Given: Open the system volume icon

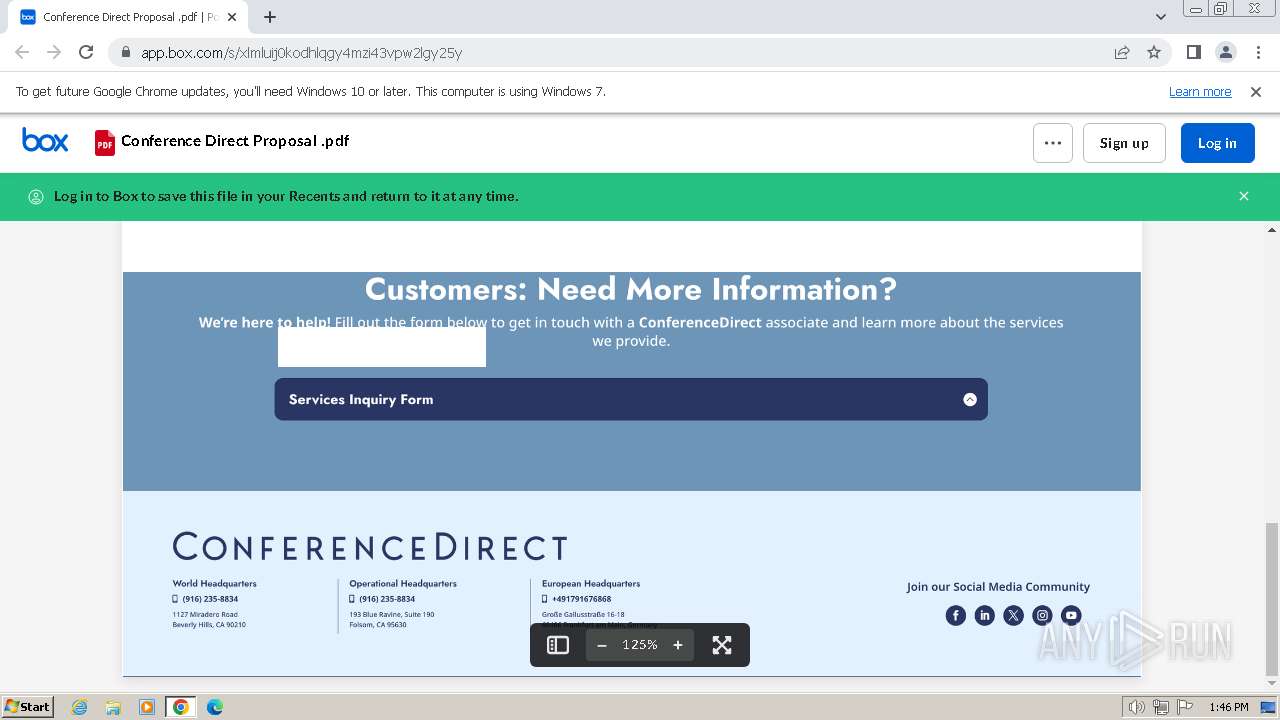Looking at the screenshot, I should pyautogui.click(x=1137, y=707).
